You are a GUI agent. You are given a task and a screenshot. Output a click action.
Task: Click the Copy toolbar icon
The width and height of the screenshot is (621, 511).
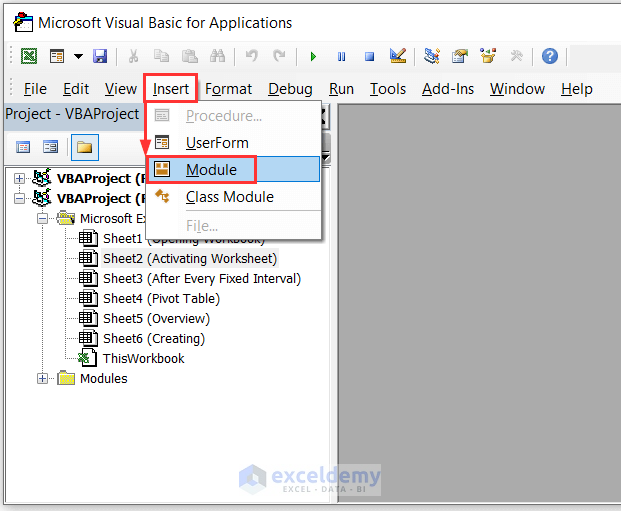[x=162, y=56]
